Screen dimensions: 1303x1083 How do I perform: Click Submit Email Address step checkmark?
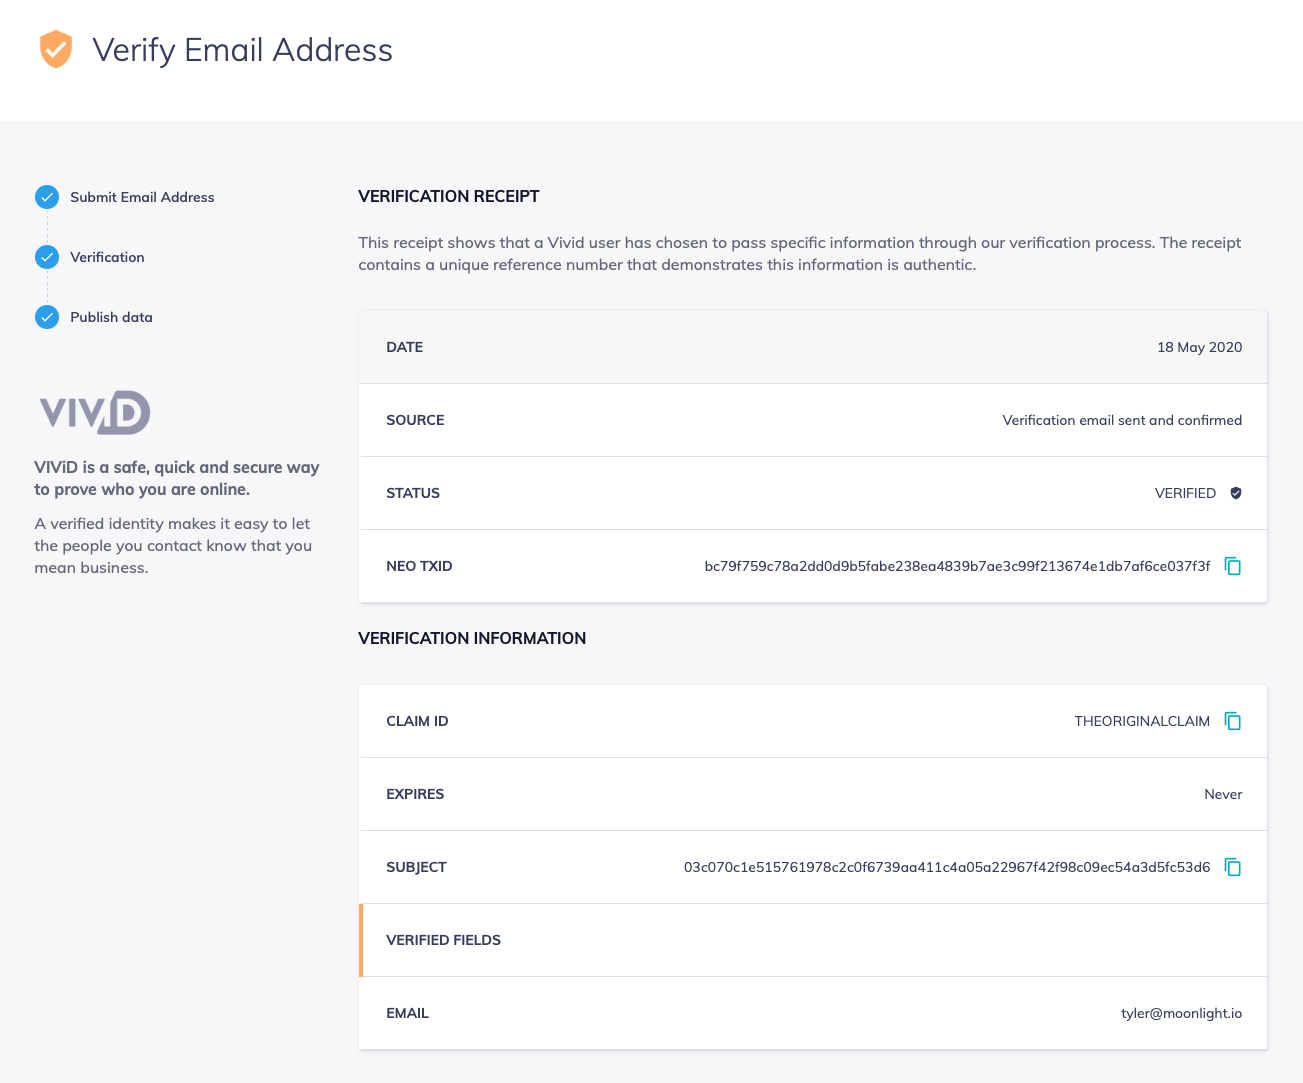(x=47, y=197)
